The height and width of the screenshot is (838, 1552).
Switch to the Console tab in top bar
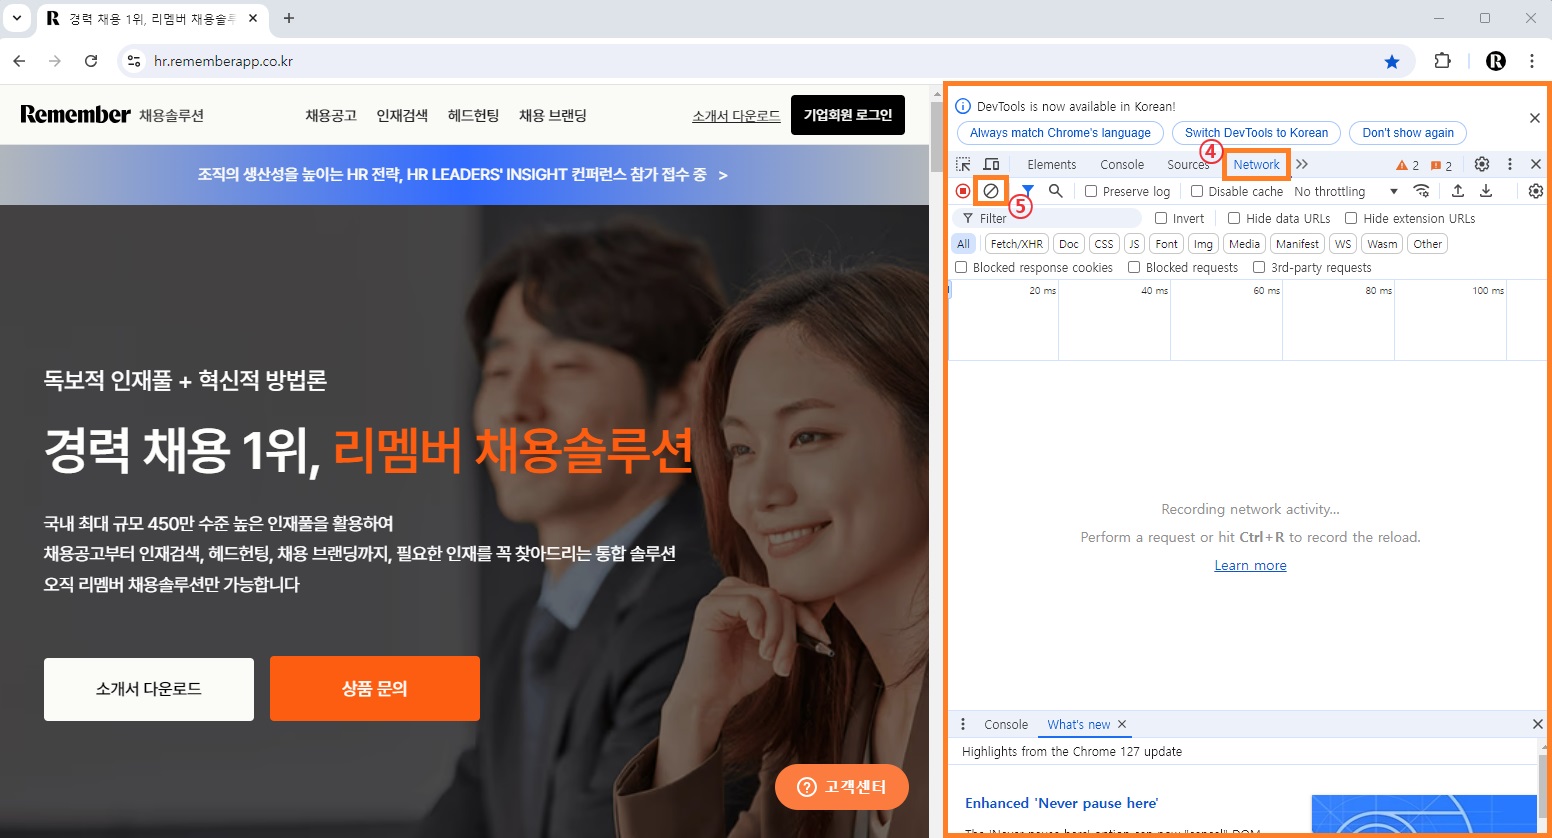1122,165
